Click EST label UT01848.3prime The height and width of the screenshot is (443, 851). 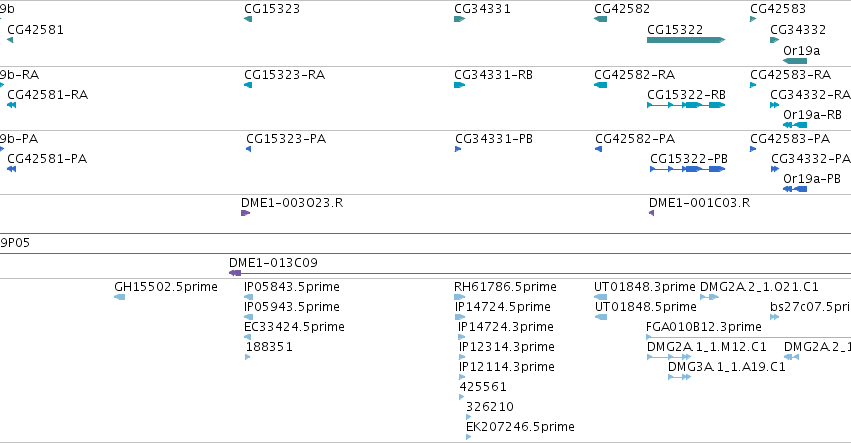(x=645, y=287)
